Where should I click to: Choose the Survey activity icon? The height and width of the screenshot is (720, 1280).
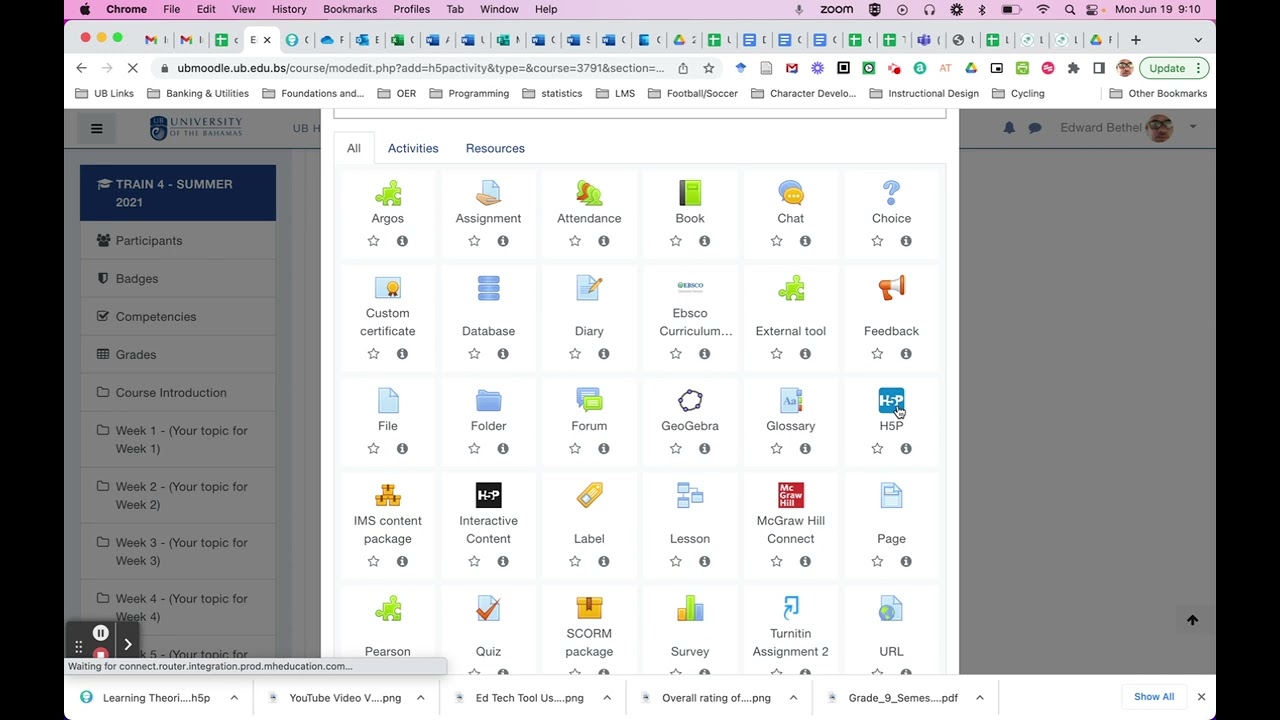pos(690,609)
